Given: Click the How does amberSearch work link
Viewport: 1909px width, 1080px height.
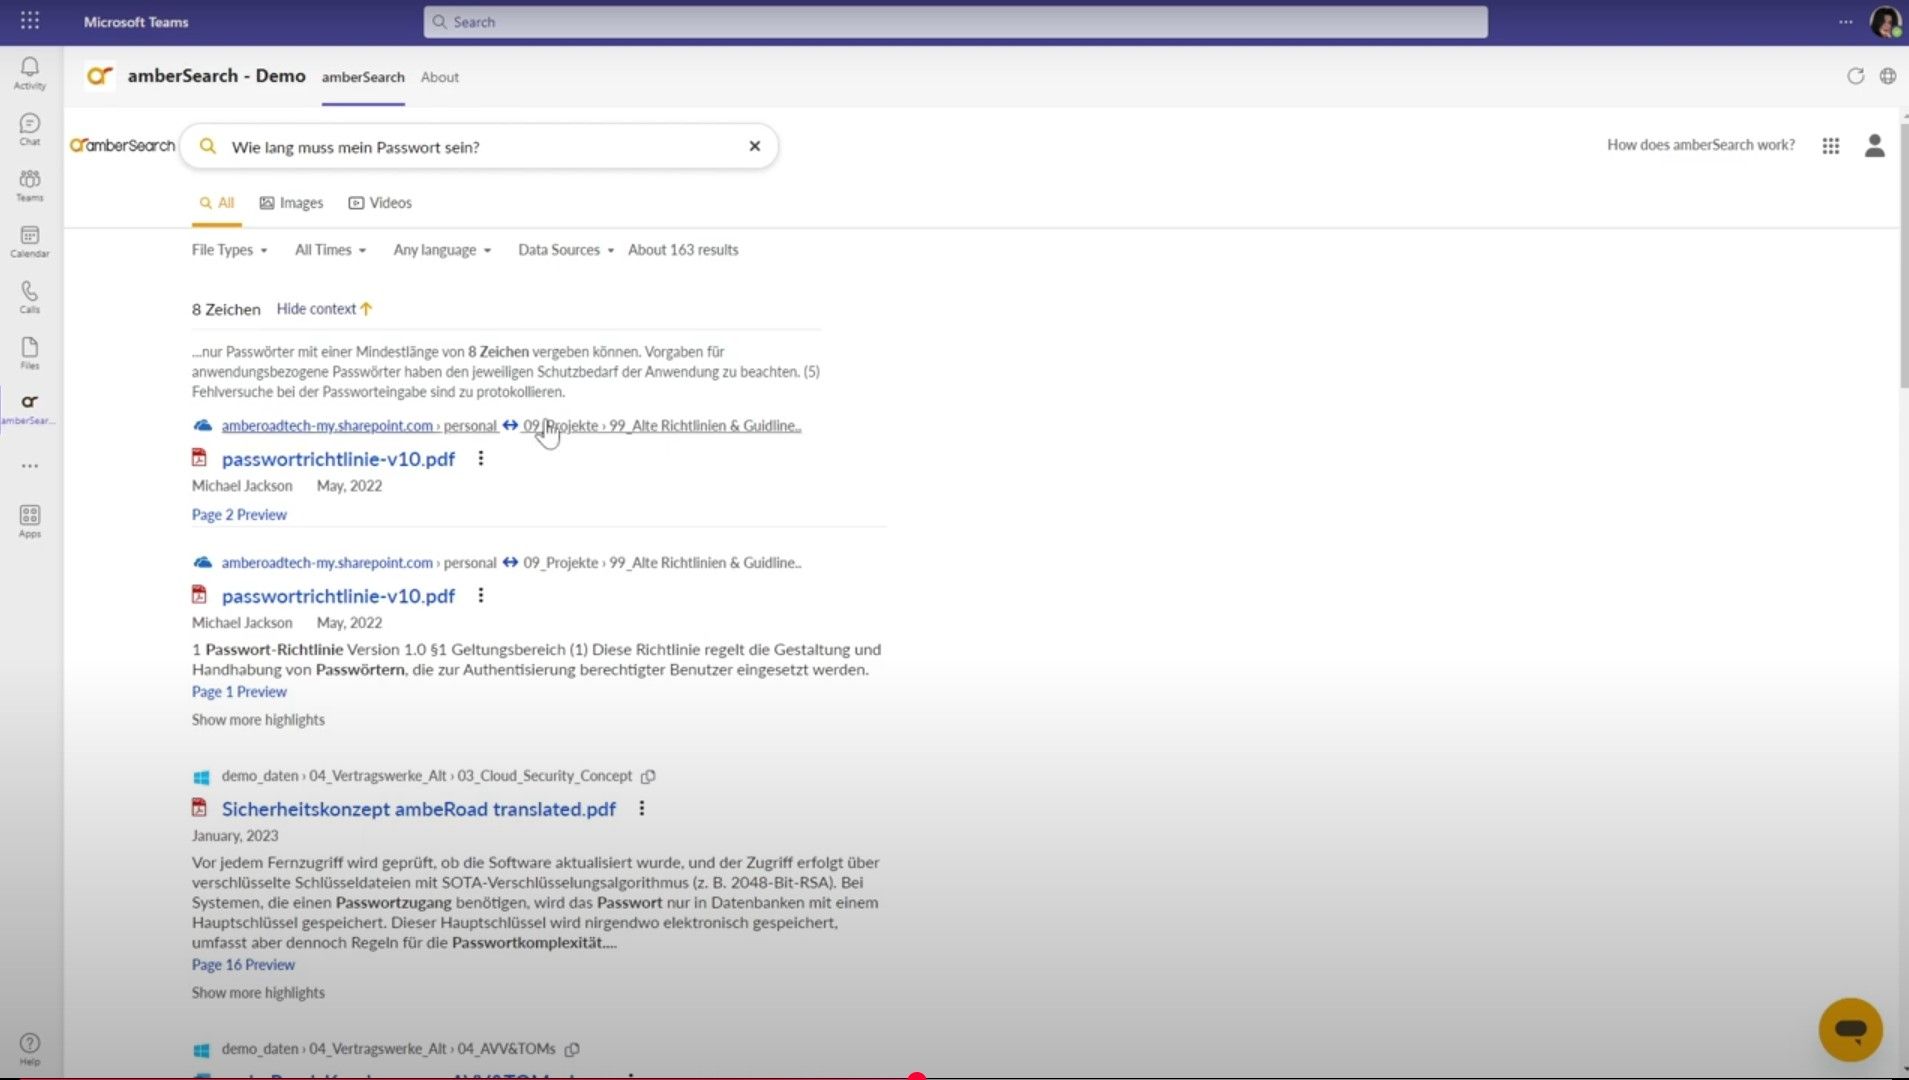Looking at the screenshot, I should pos(1700,145).
